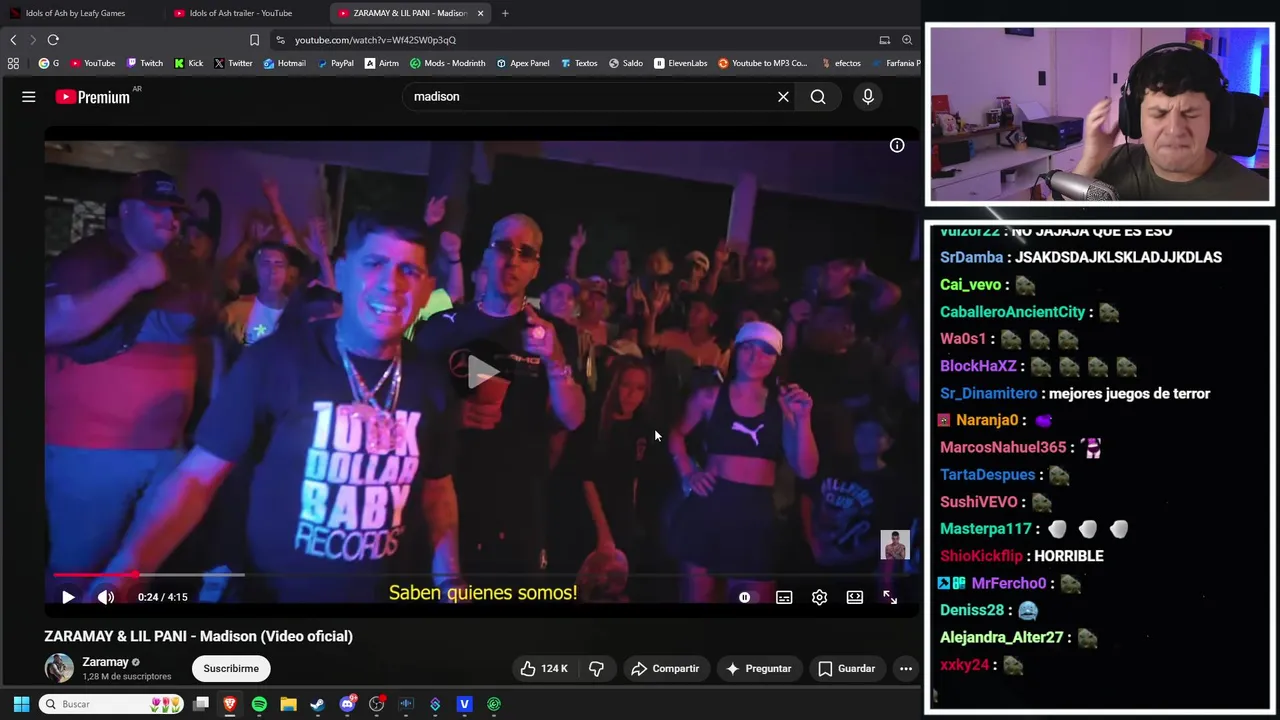
Task: Click the YouTube URL address bar
Action: pos(570,40)
